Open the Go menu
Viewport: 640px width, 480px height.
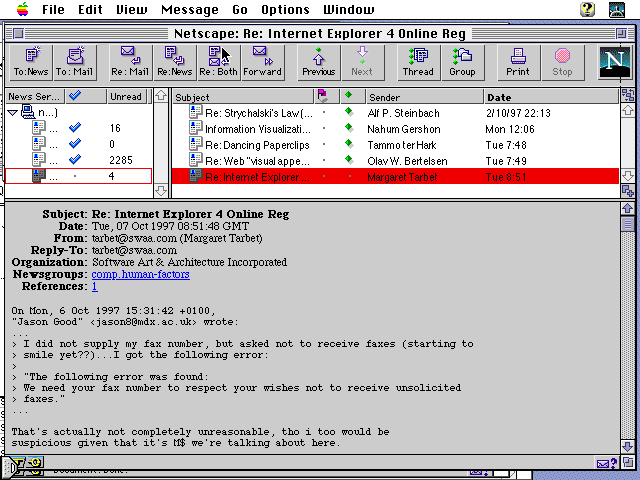pyautogui.click(x=240, y=9)
